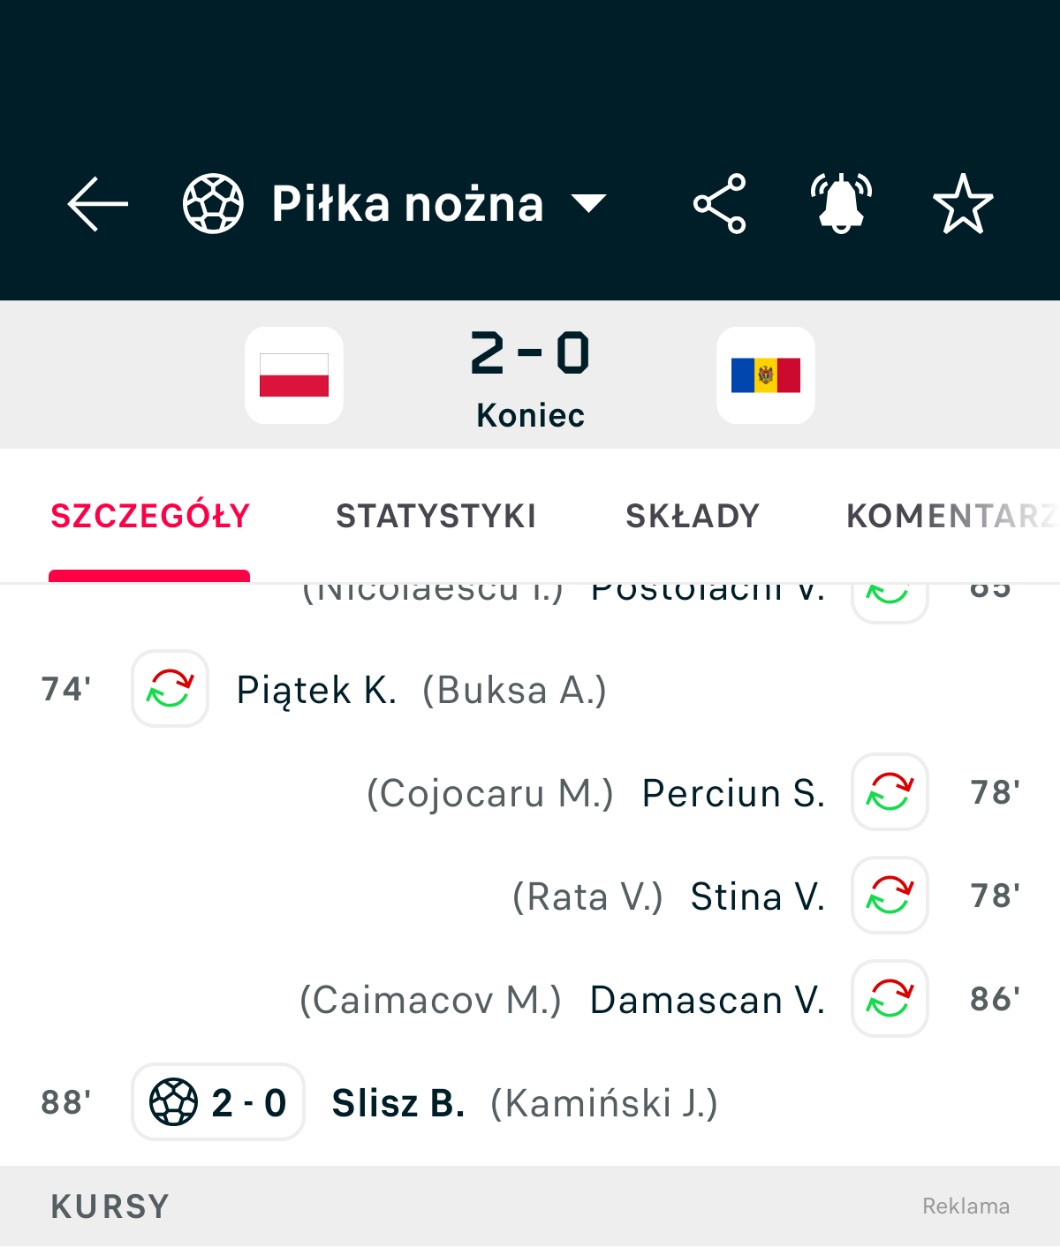Add match to favorites with star
The width and height of the screenshot is (1060, 1255).
(x=962, y=204)
